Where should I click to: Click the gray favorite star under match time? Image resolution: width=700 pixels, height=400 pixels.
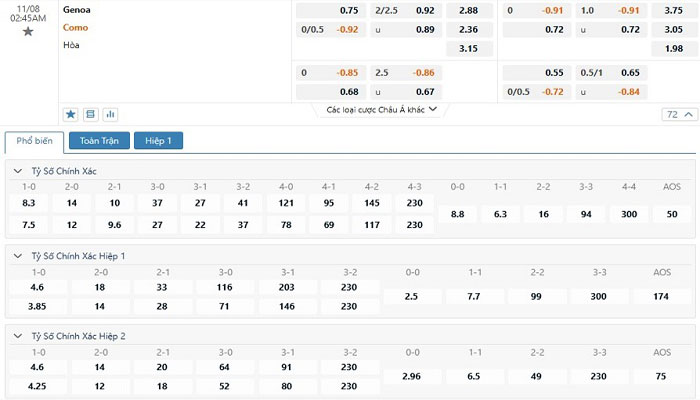click(28, 32)
